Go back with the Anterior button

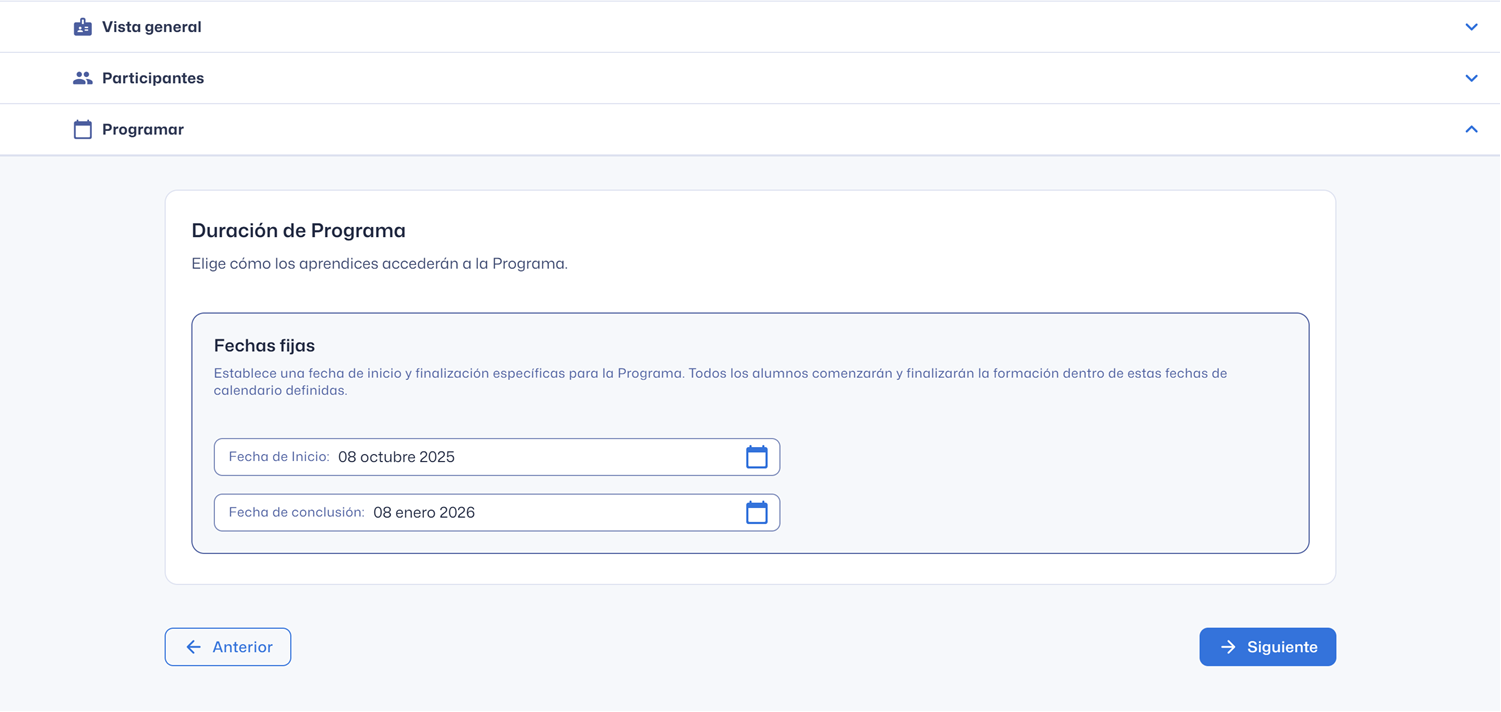click(x=228, y=647)
